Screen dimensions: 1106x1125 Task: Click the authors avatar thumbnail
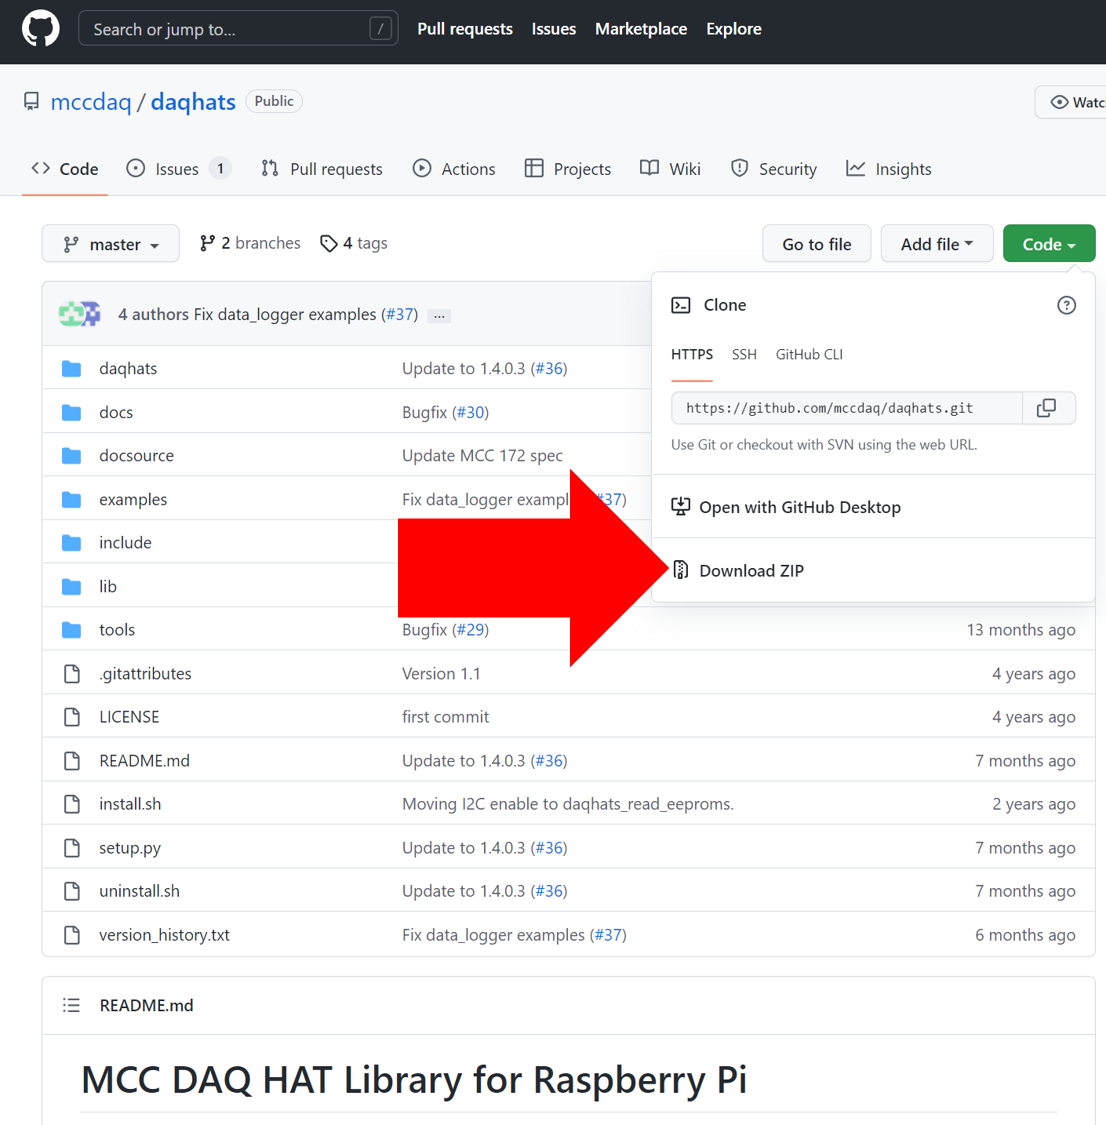79,314
